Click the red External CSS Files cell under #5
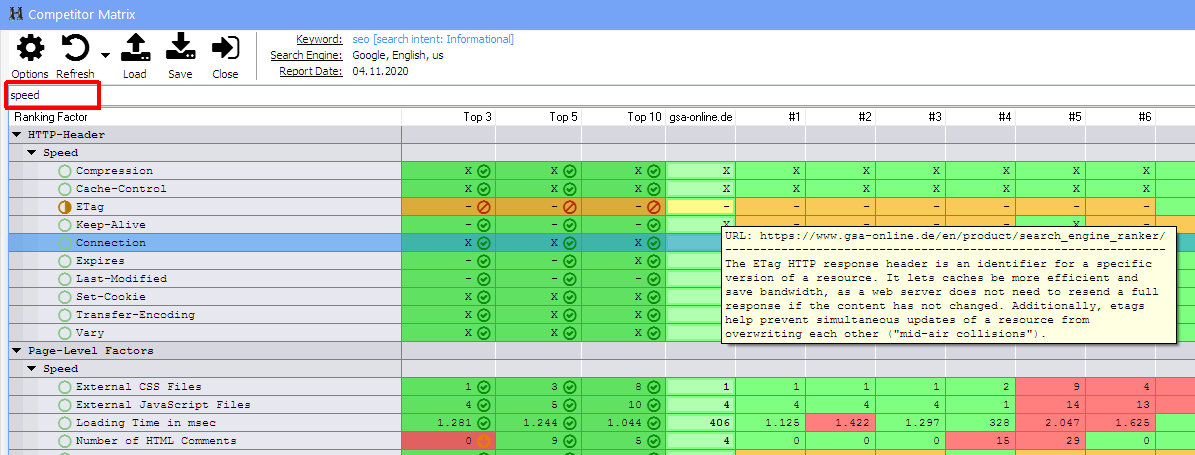1195x455 pixels. point(1051,387)
